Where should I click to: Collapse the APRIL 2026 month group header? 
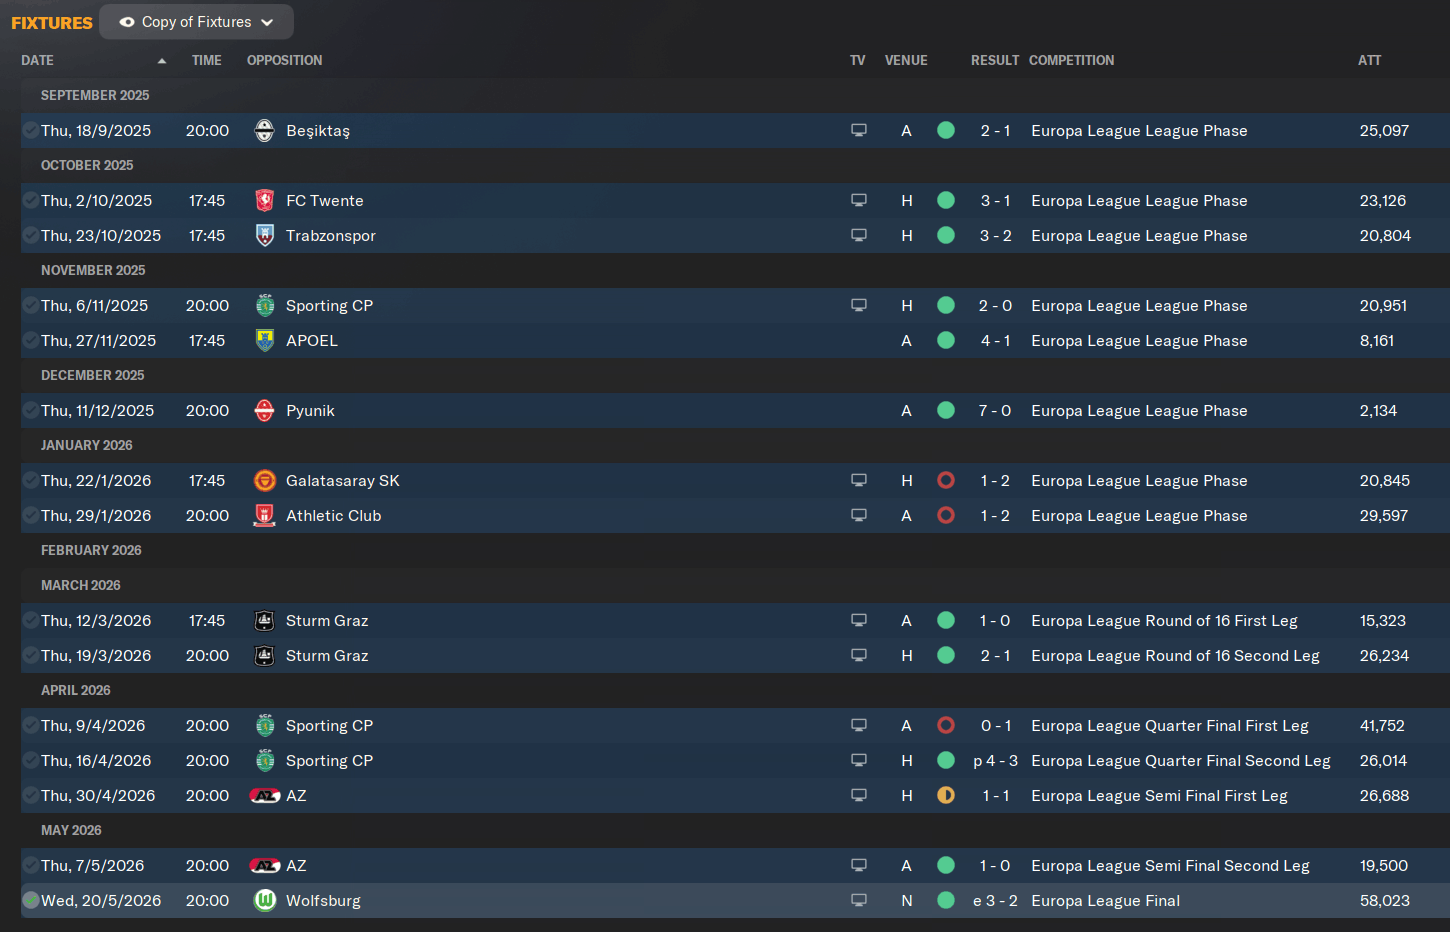(x=76, y=691)
